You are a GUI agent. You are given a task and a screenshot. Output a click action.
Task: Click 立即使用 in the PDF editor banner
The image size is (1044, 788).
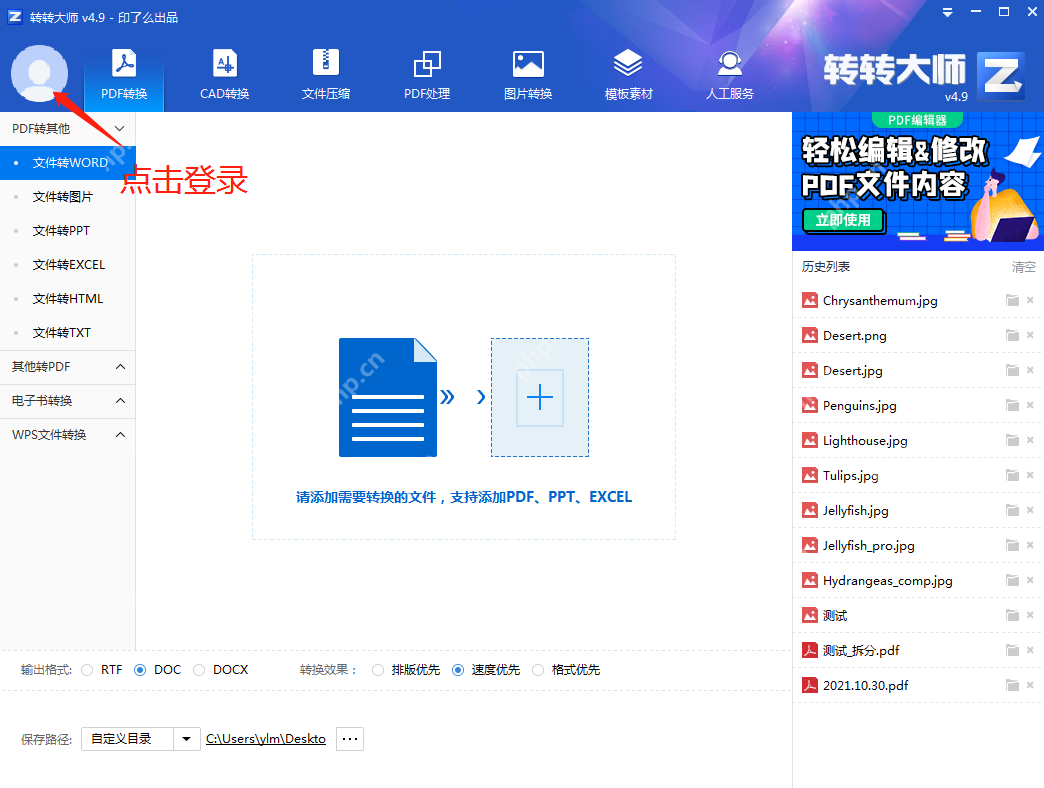[x=843, y=221]
